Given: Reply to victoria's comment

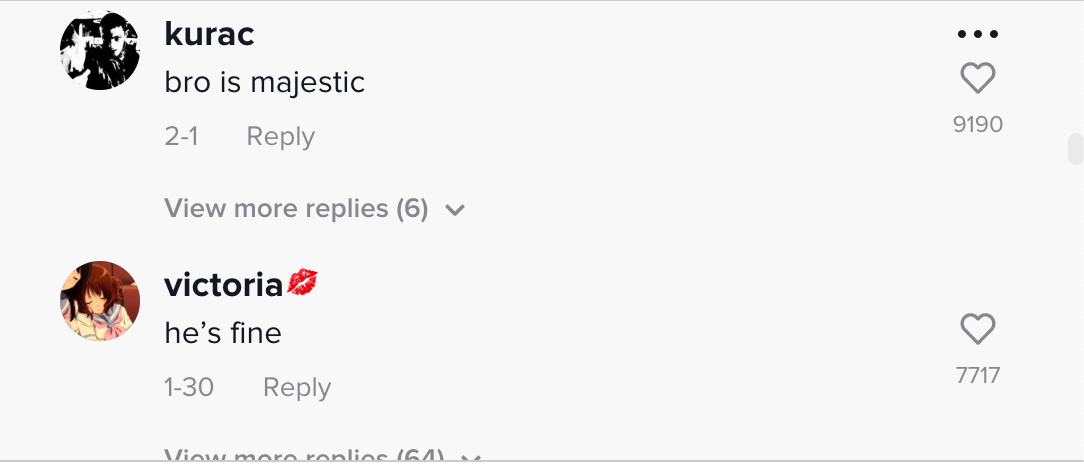Looking at the screenshot, I should pyautogui.click(x=297, y=387).
